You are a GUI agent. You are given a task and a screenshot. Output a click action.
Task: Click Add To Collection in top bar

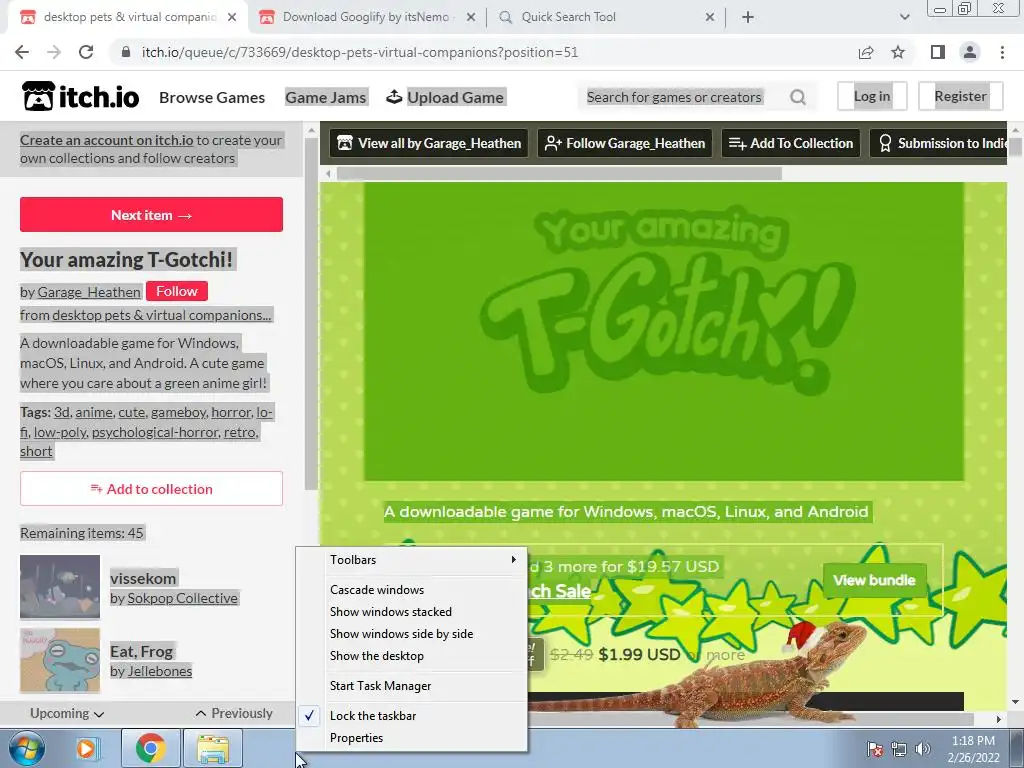click(791, 143)
